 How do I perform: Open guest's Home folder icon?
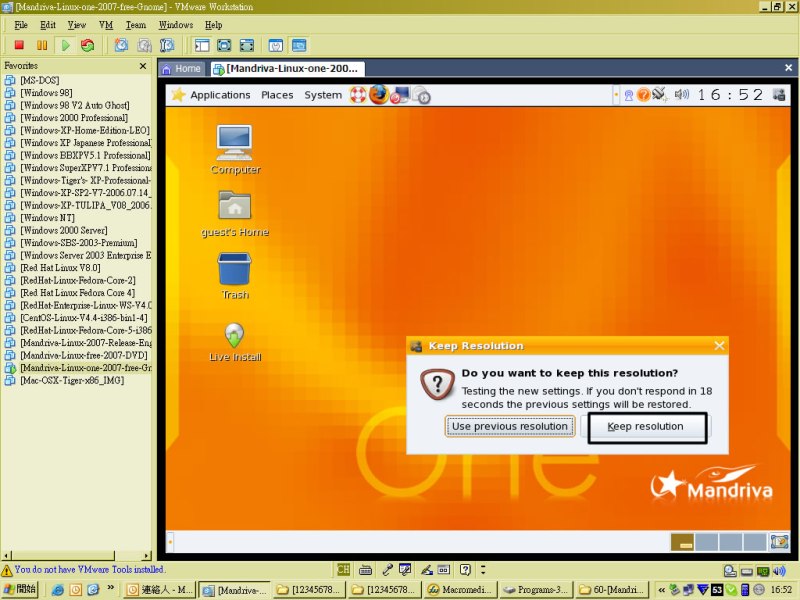click(x=235, y=213)
